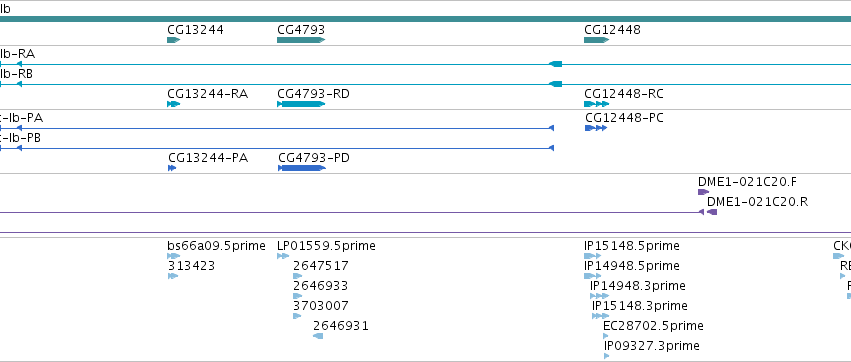Screen dimensions: 851x362
Task: Click the IP09327.3prime label
Action: coord(652,346)
